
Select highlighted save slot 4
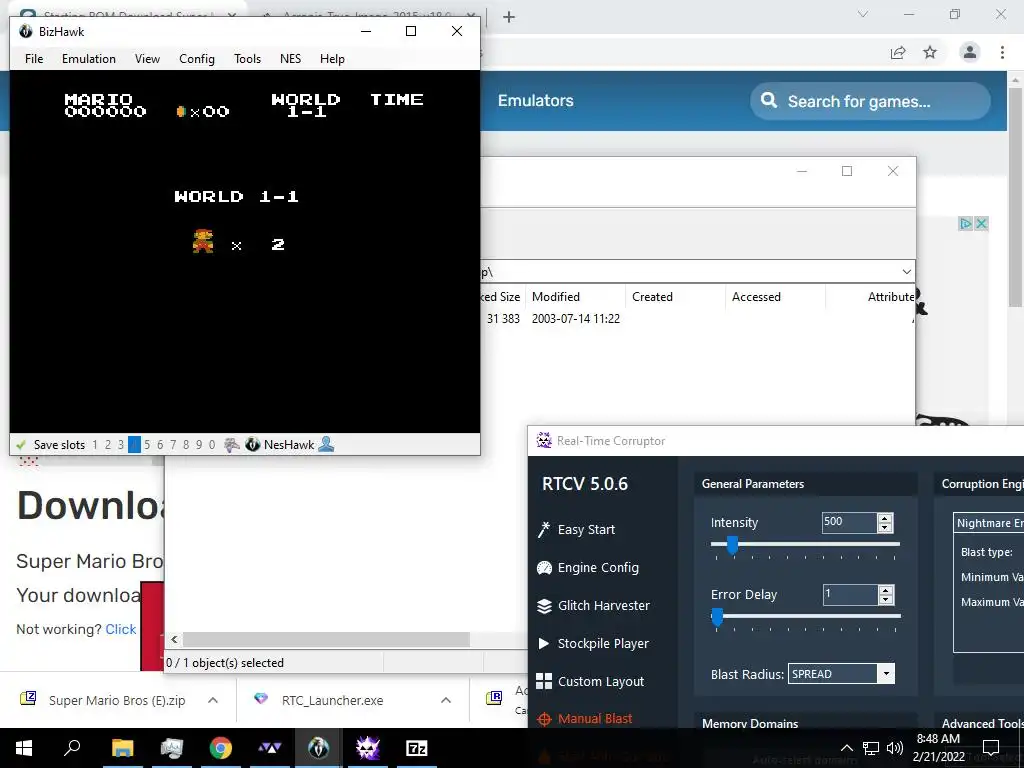click(x=134, y=445)
